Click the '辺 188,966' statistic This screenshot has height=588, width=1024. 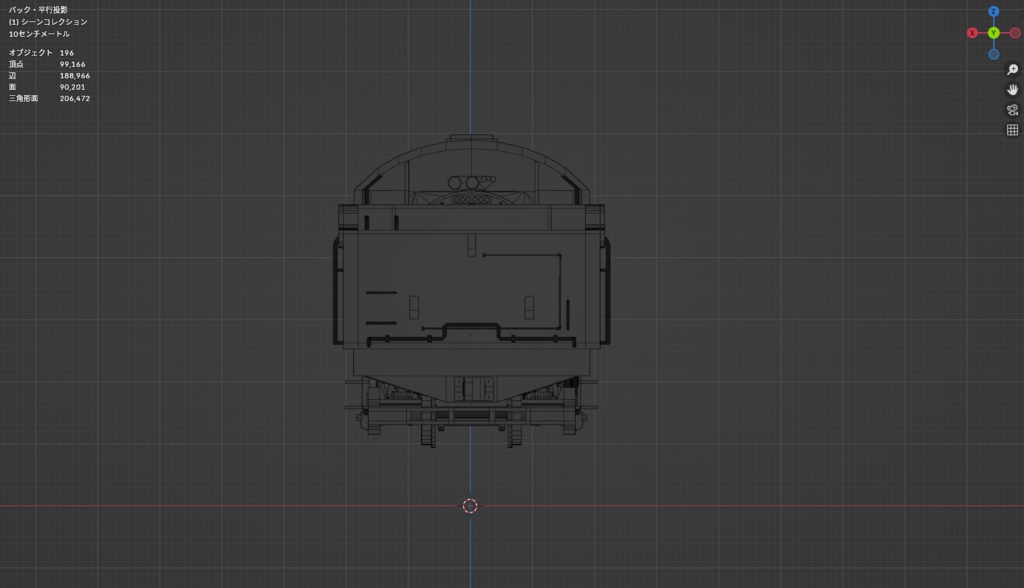click(49, 76)
